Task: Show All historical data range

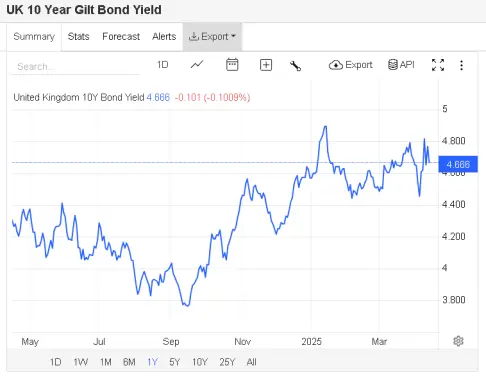Action: tap(252, 362)
